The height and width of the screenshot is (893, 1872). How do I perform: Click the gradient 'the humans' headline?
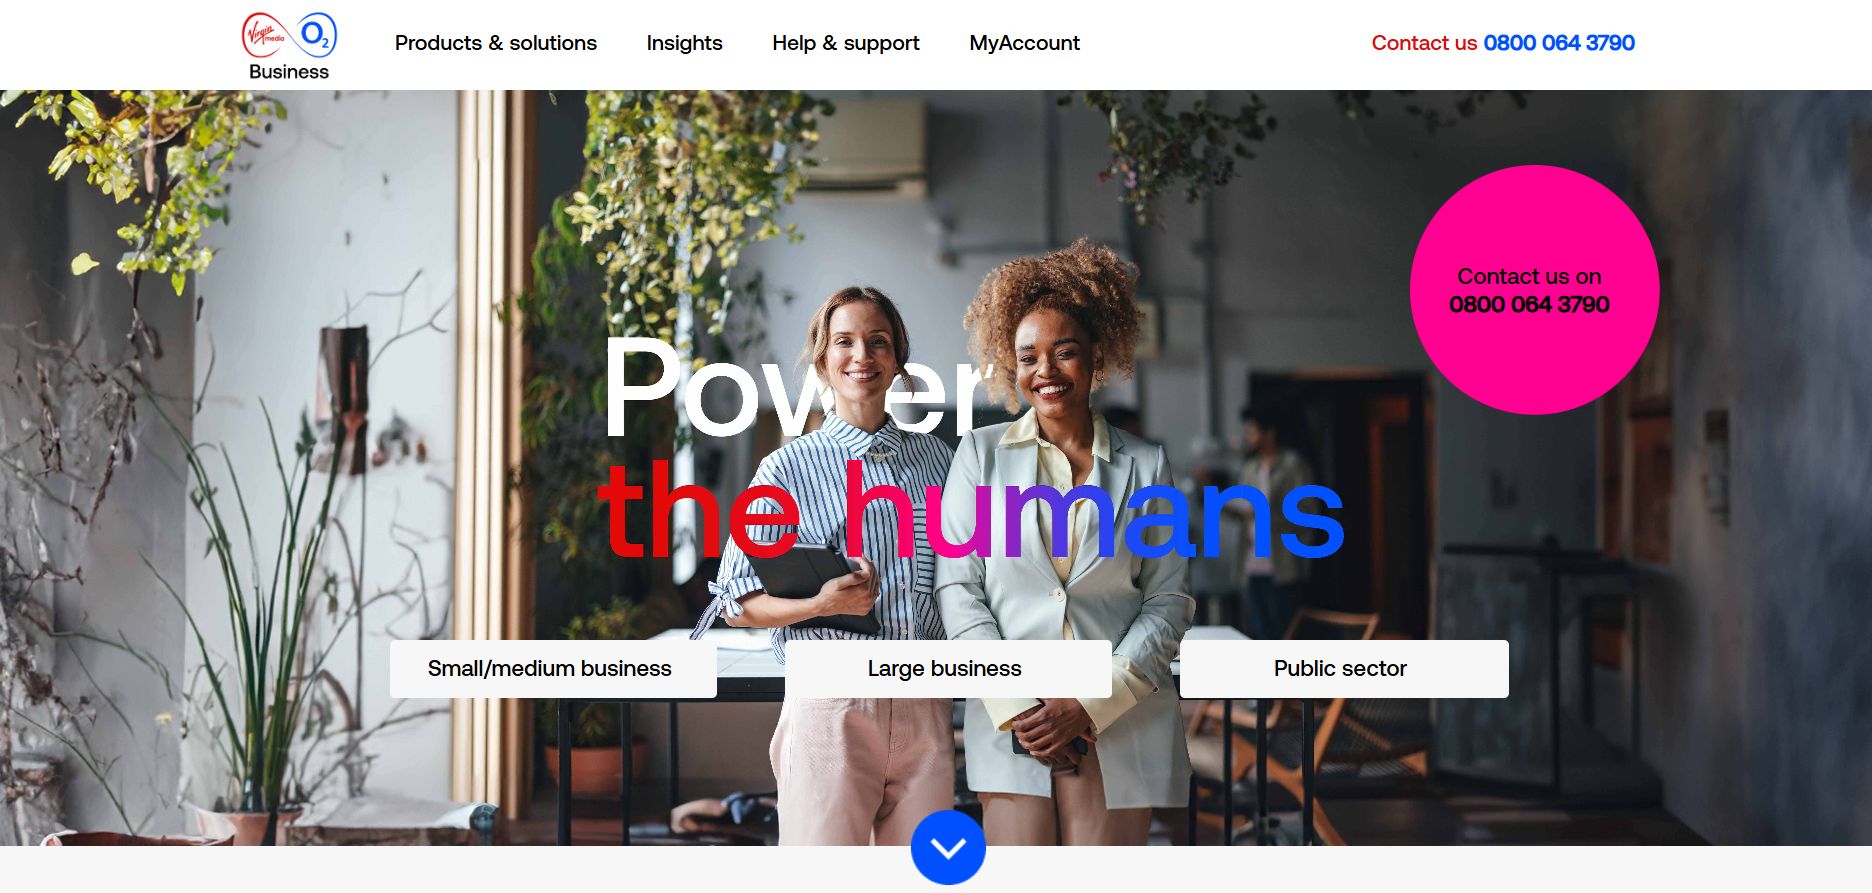(x=970, y=511)
